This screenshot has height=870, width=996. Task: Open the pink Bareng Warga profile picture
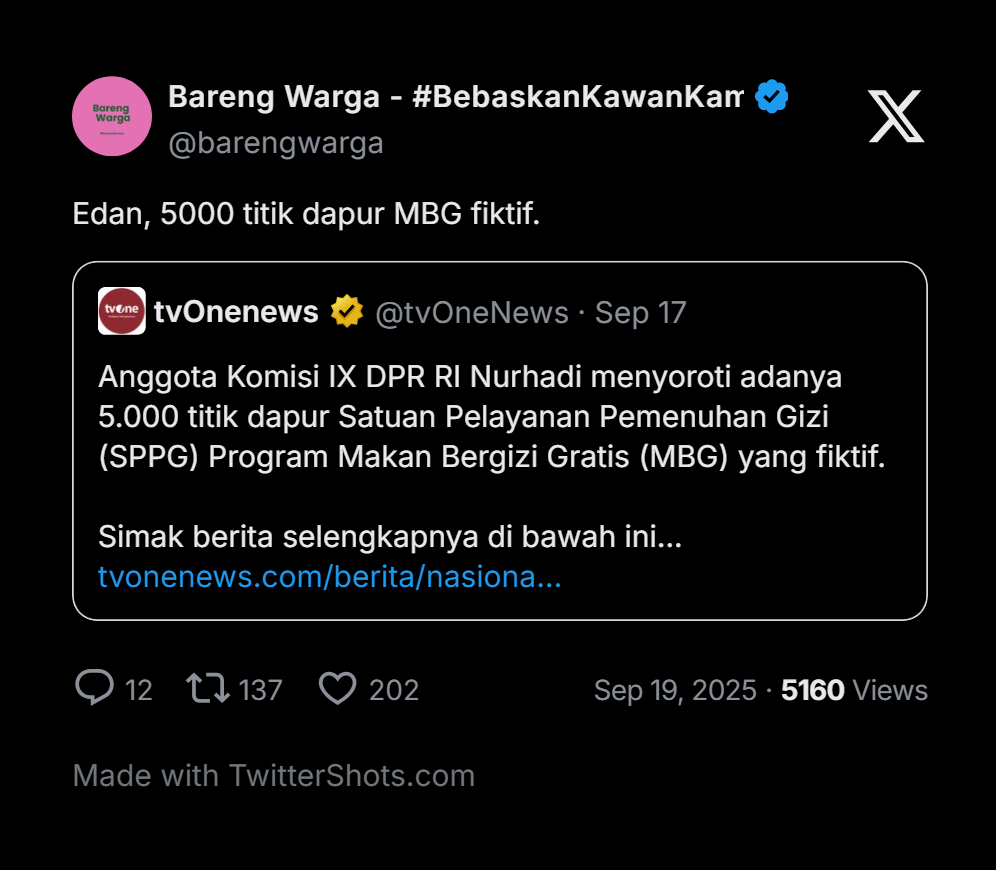pyautogui.click(x=112, y=116)
